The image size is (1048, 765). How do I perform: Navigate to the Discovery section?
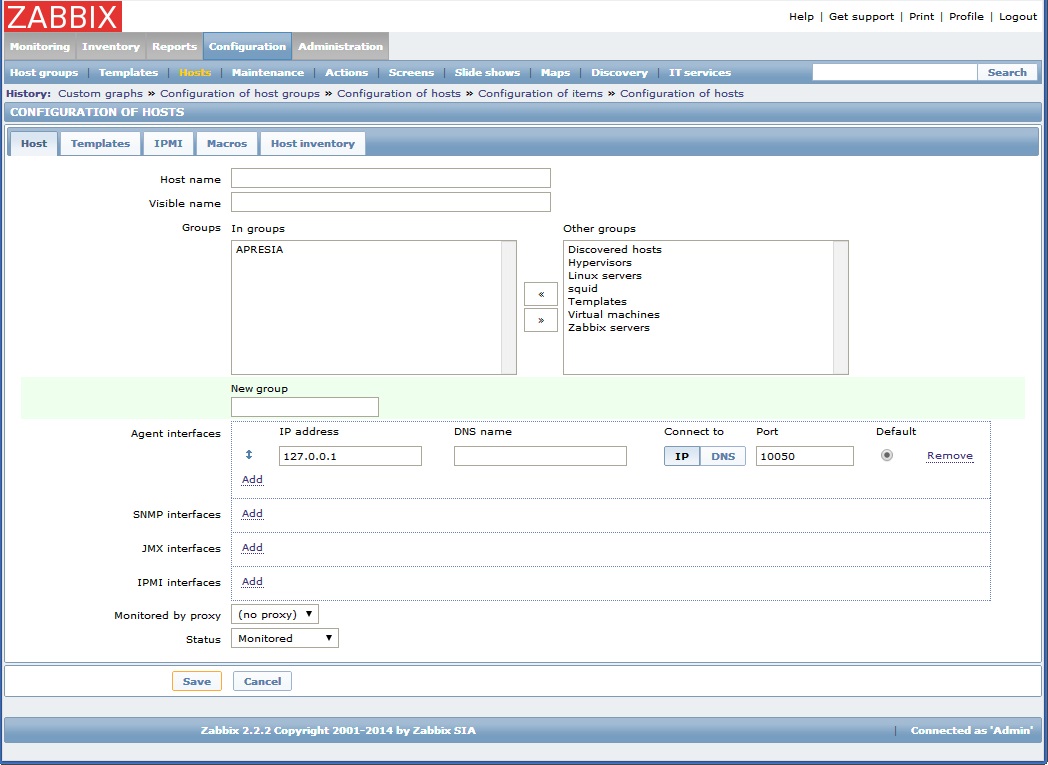pyautogui.click(x=619, y=72)
